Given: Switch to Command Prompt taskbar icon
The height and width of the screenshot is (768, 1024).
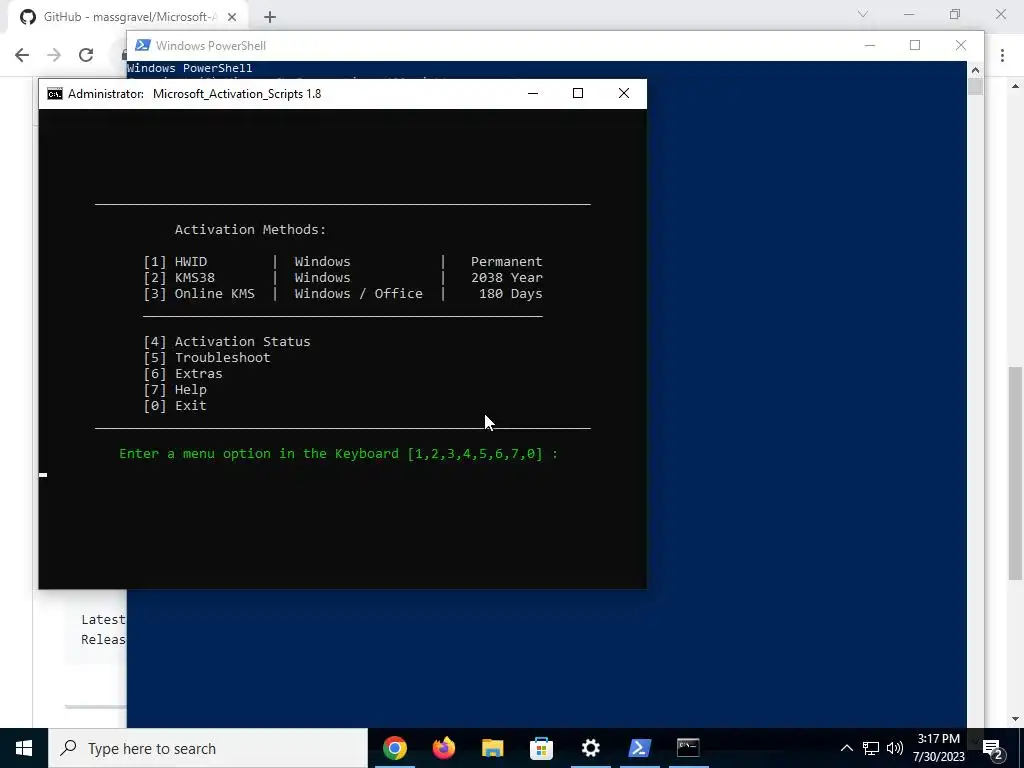Looking at the screenshot, I should click(x=688, y=748).
